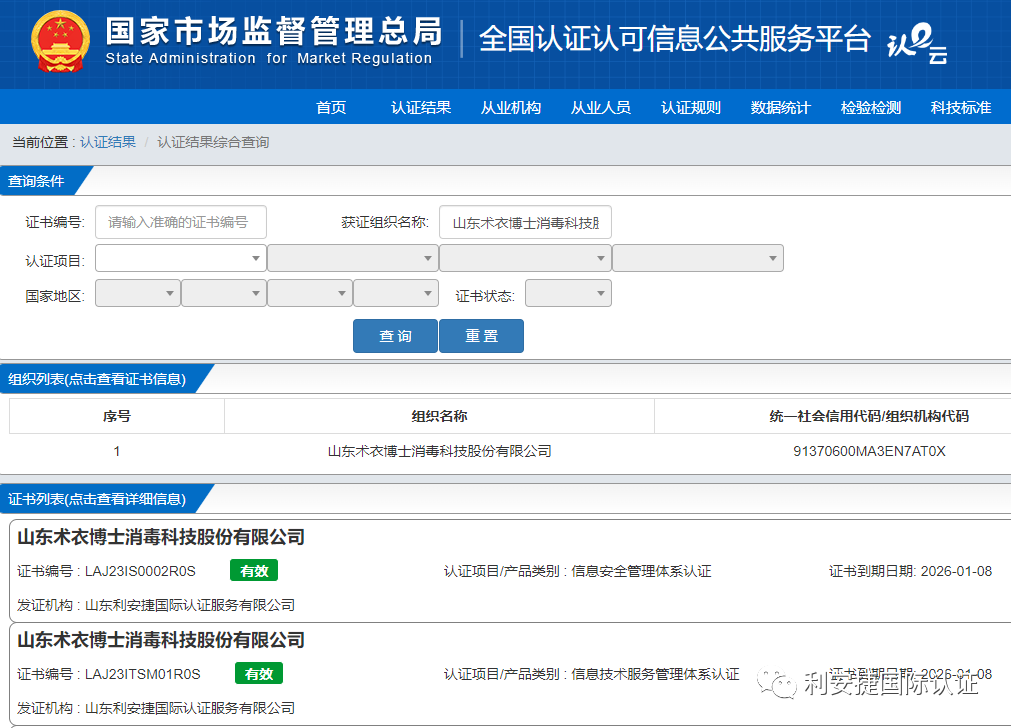The height and width of the screenshot is (728, 1011).
Task: Click 有效 badge for LAJ23IS0002R0S
Action: pos(254,571)
